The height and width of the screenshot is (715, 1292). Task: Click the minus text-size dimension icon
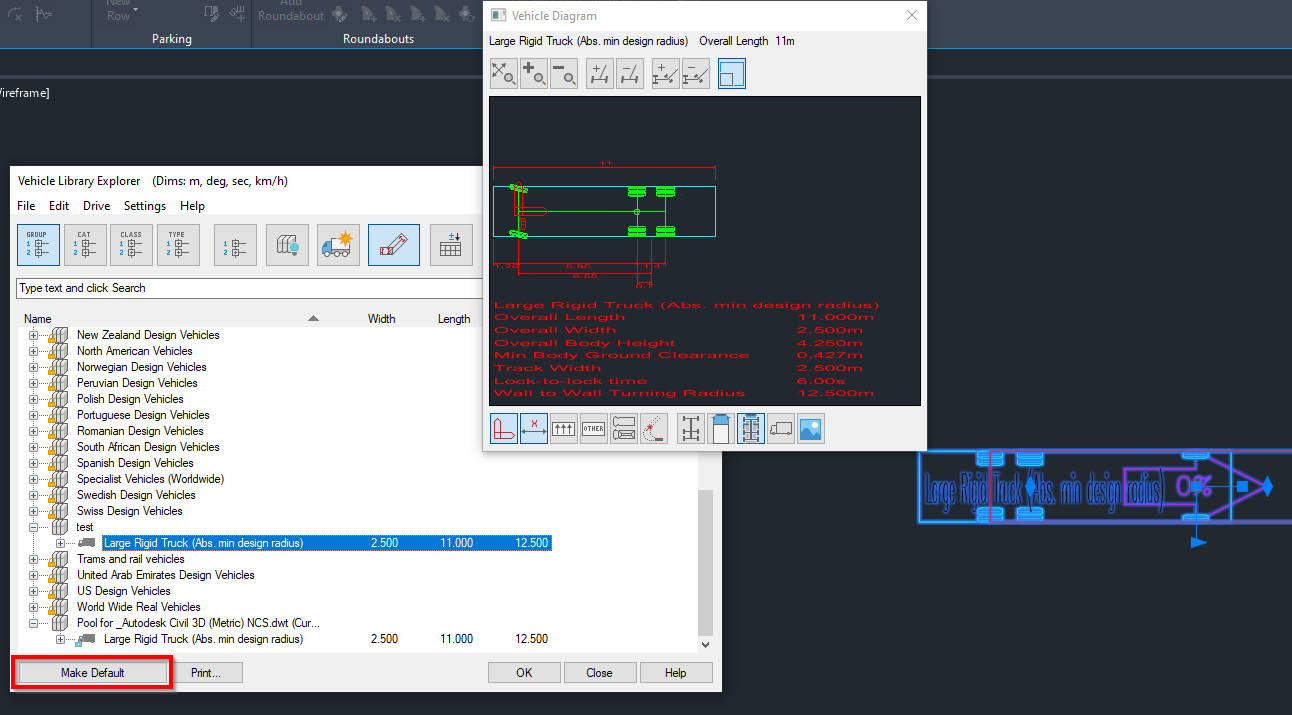click(696, 74)
